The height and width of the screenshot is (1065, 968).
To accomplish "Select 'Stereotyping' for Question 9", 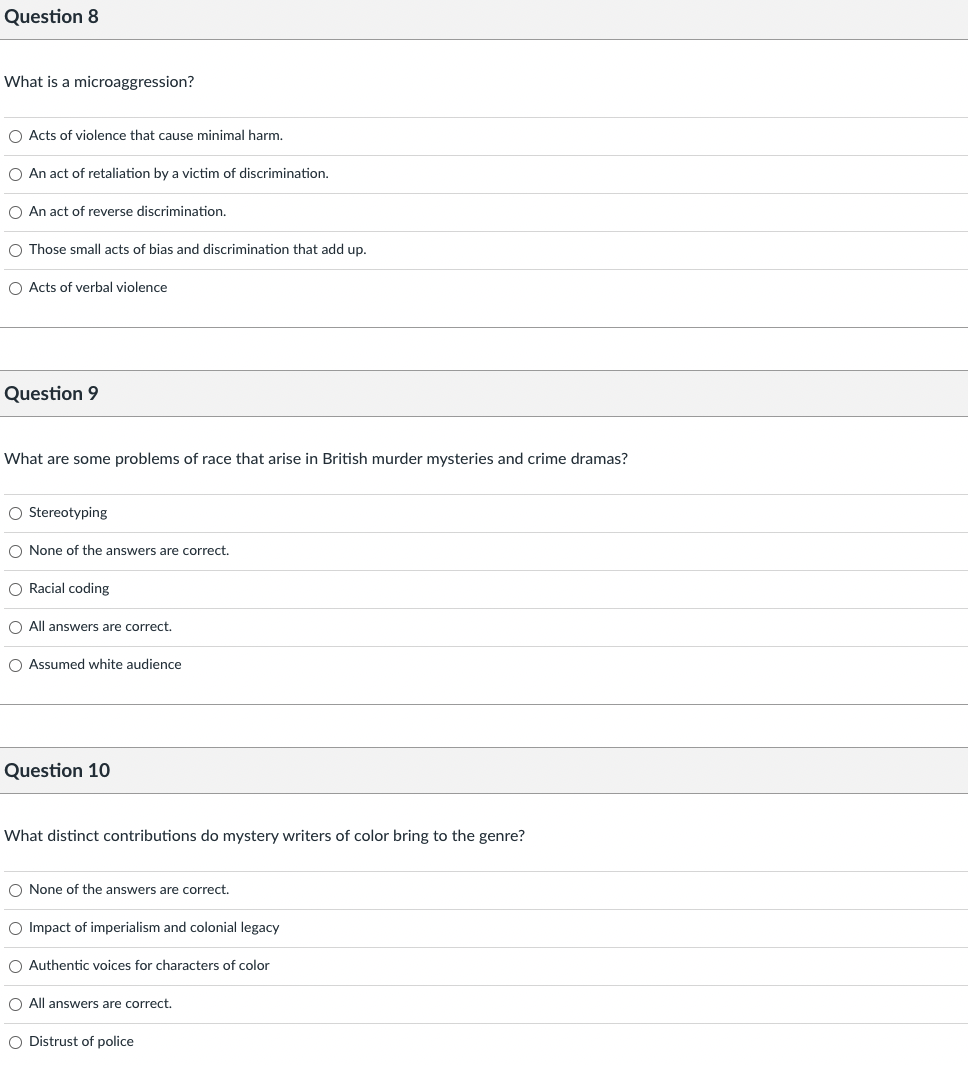I will pos(15,513).
